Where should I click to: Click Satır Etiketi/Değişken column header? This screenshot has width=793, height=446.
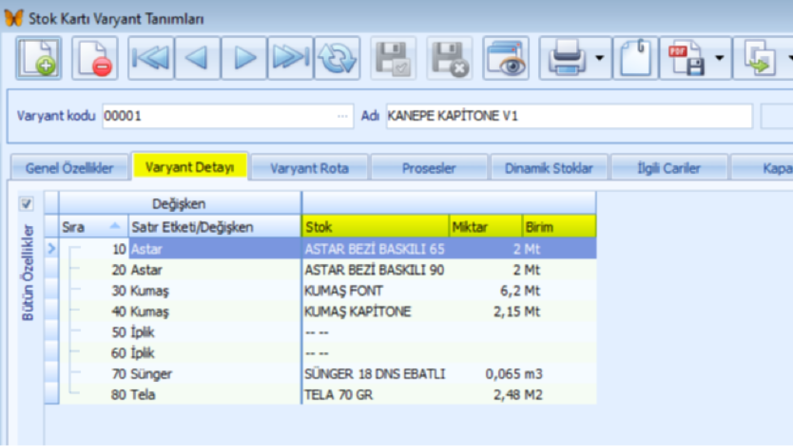(x=214, y=227)
